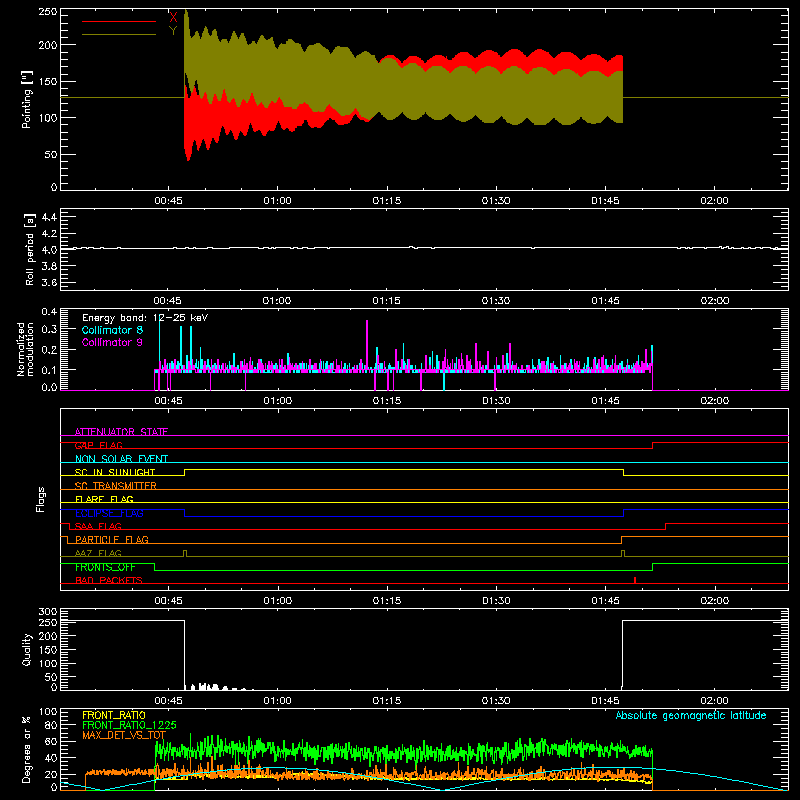Click the BAD_PACKETS flag label
Viewport: 800px width, 800px height.
pyautogui.click(x=109, y=580)
